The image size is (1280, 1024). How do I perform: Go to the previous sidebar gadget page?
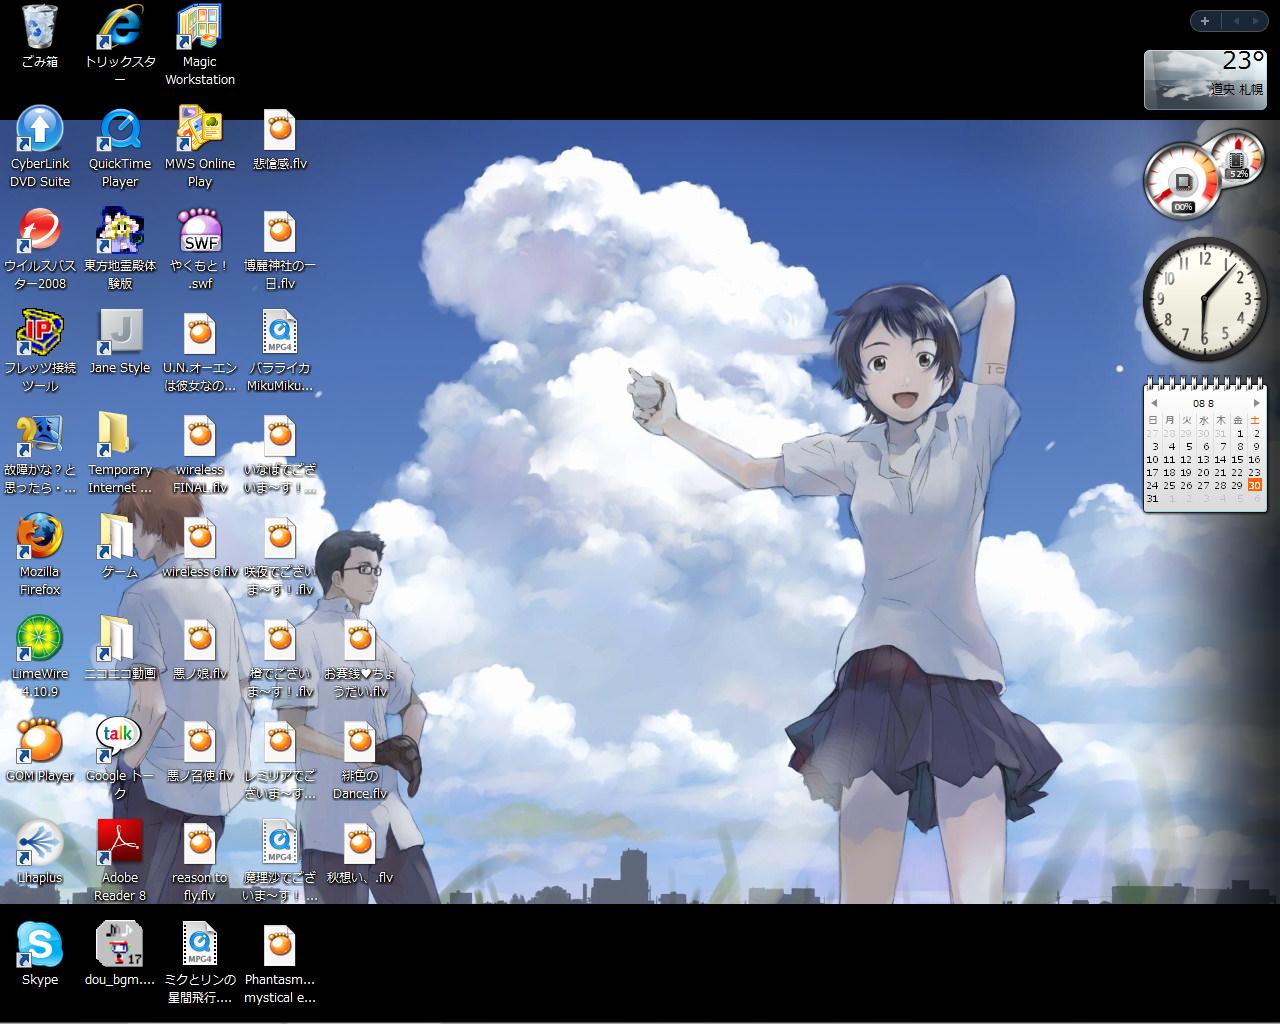pyautogui.click(x=1235, y=21)
